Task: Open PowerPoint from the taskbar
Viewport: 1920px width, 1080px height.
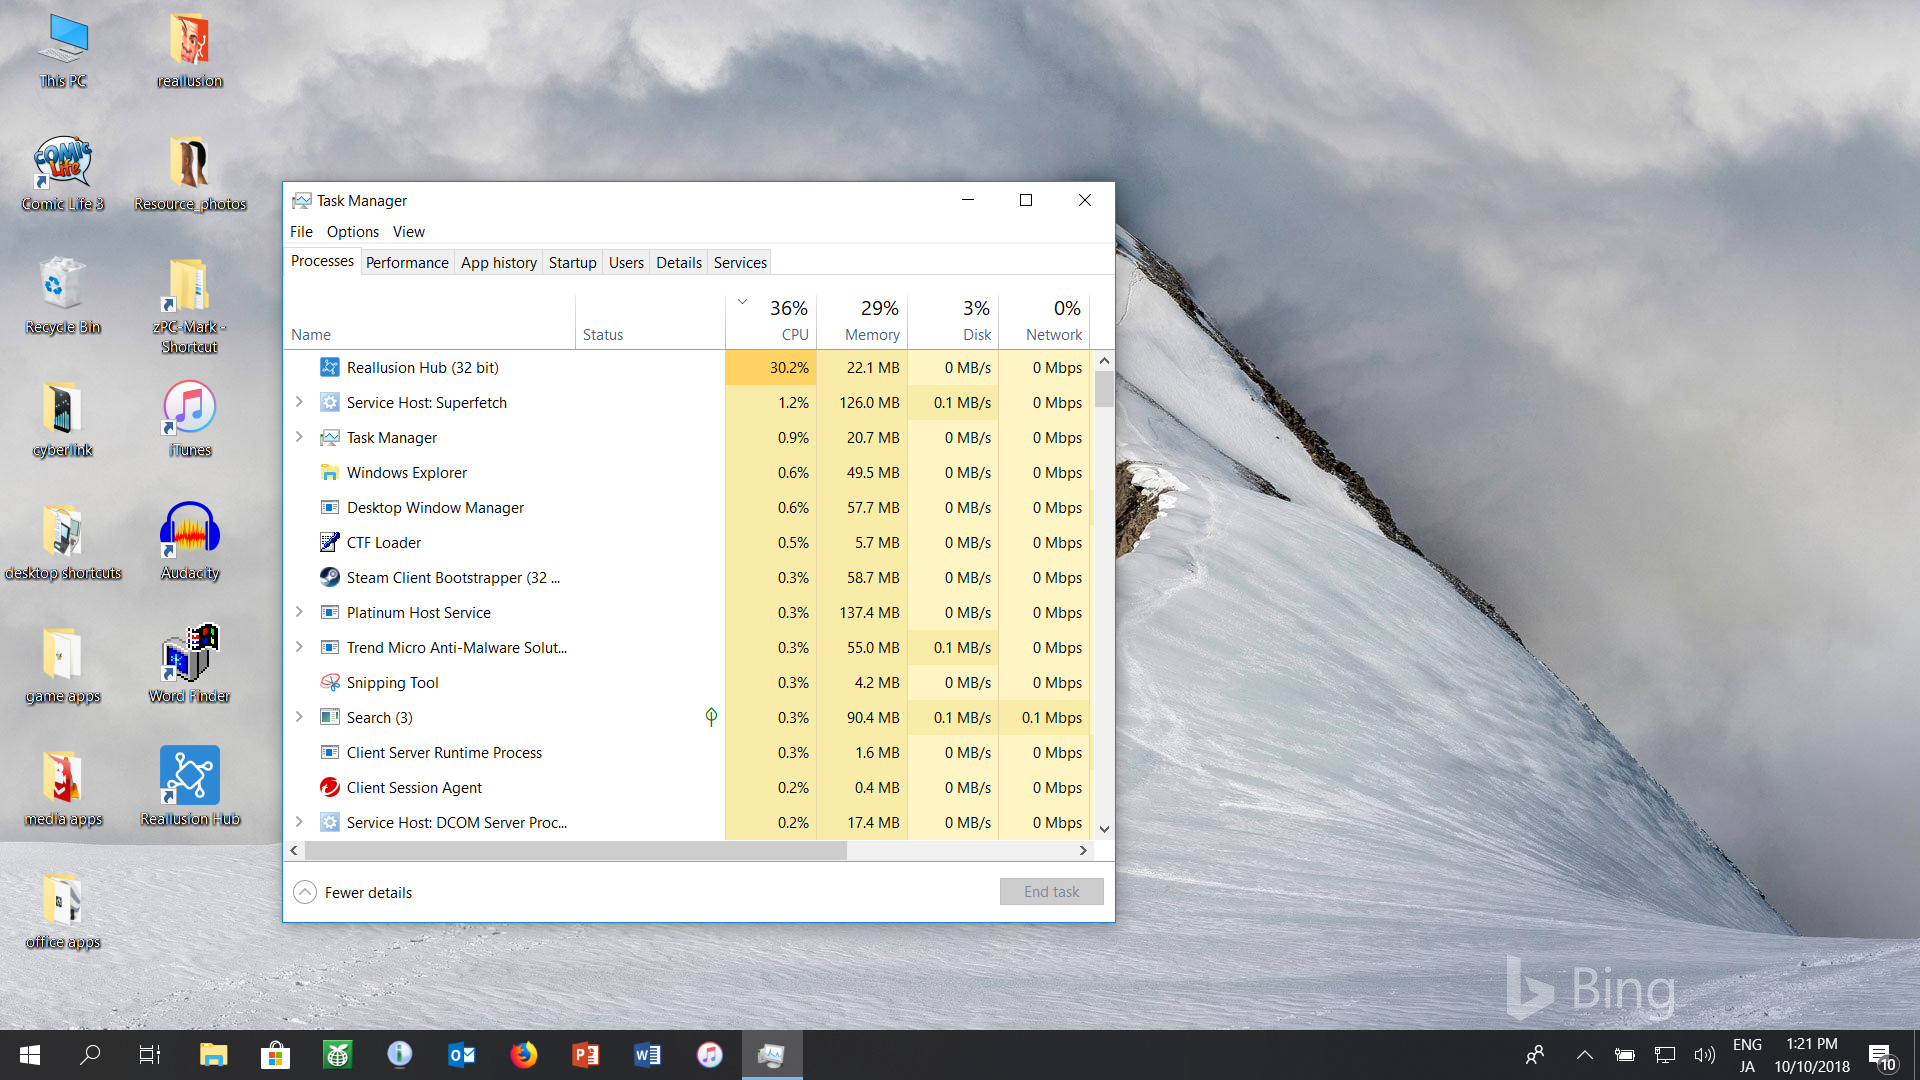Action: [x=585, y=1055]
